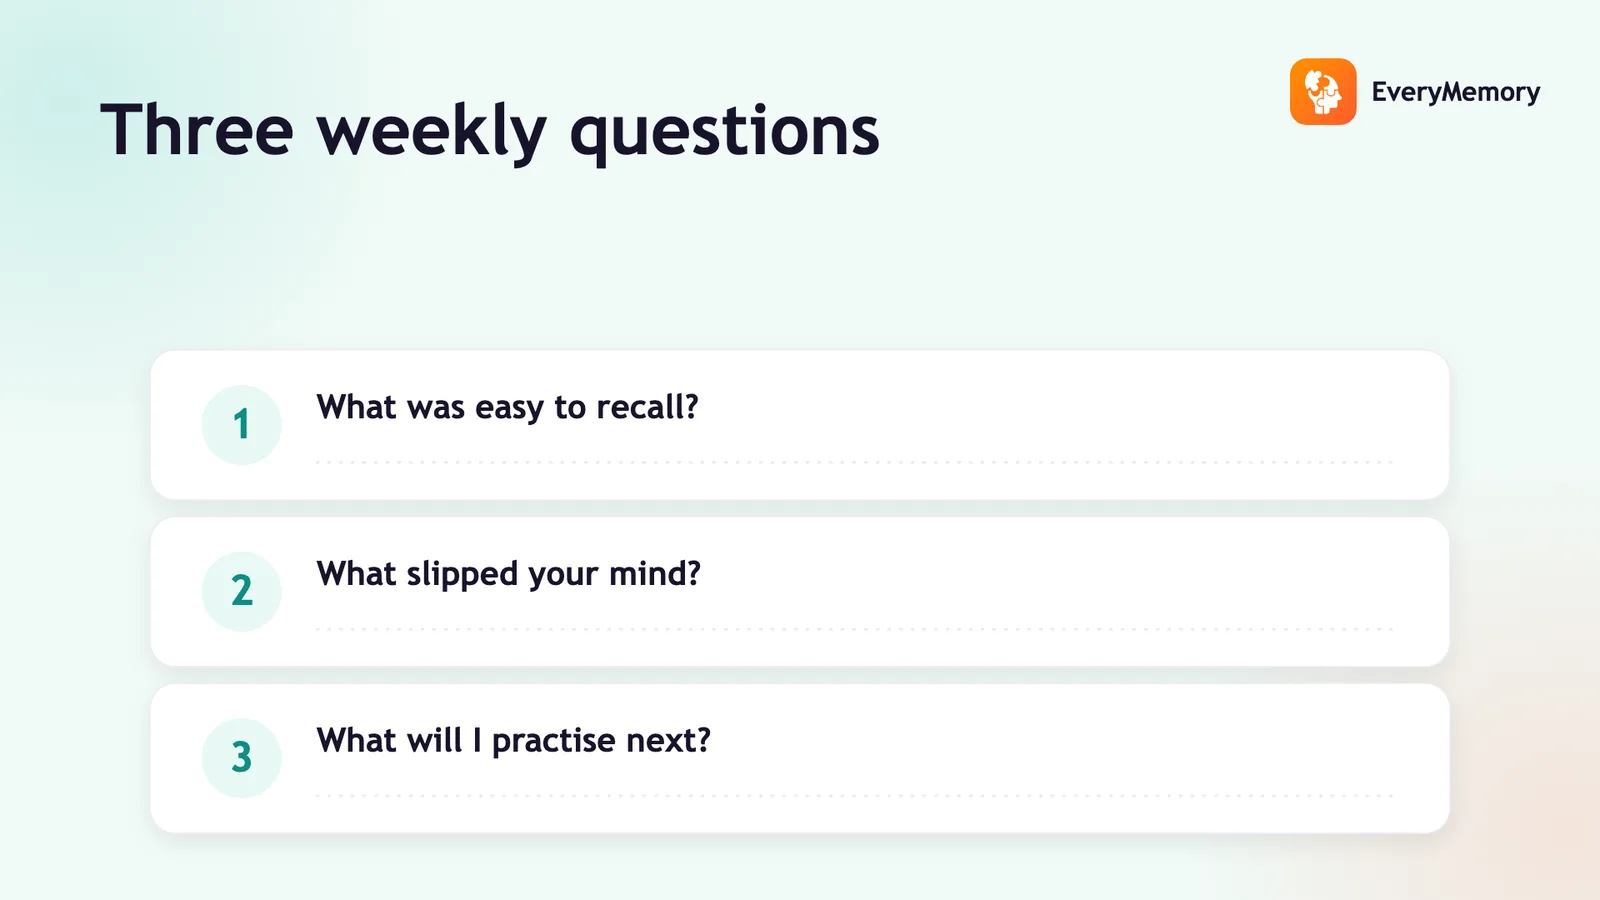Click the word 'weekly' in the heading
This screenshot has height=900, width=1600.
click(x=432, y=131)
